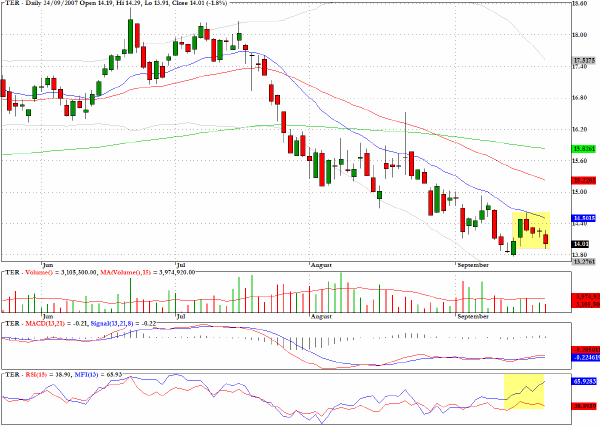The width and height of the screenshot is (600, 428).
Task: Select the 15.00 price axis label
Action: (579, 192)
